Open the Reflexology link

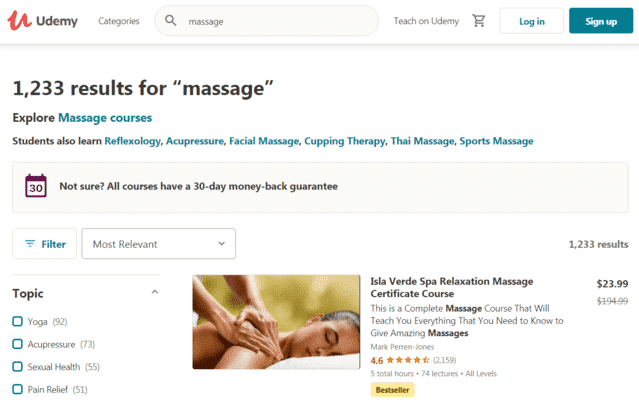[132, 141]
